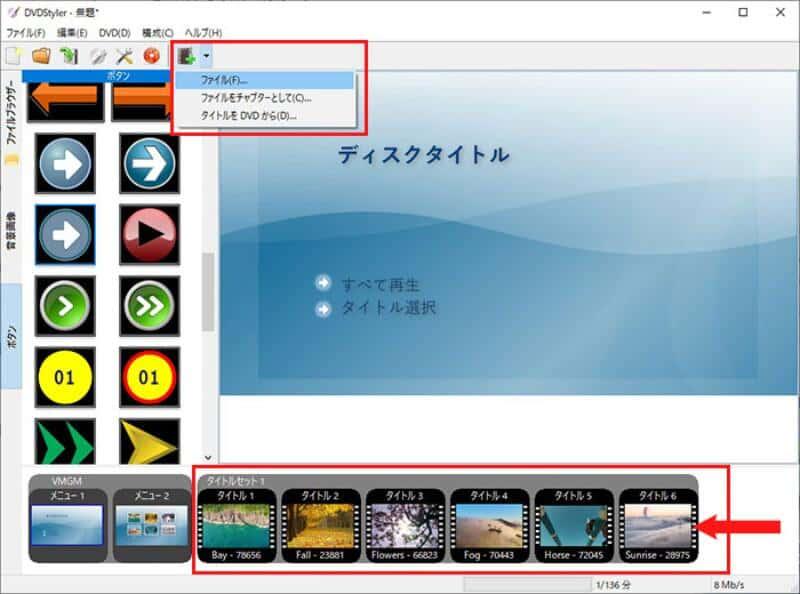
Task: Open DVD options wrench icon
Action: point(125,56)
